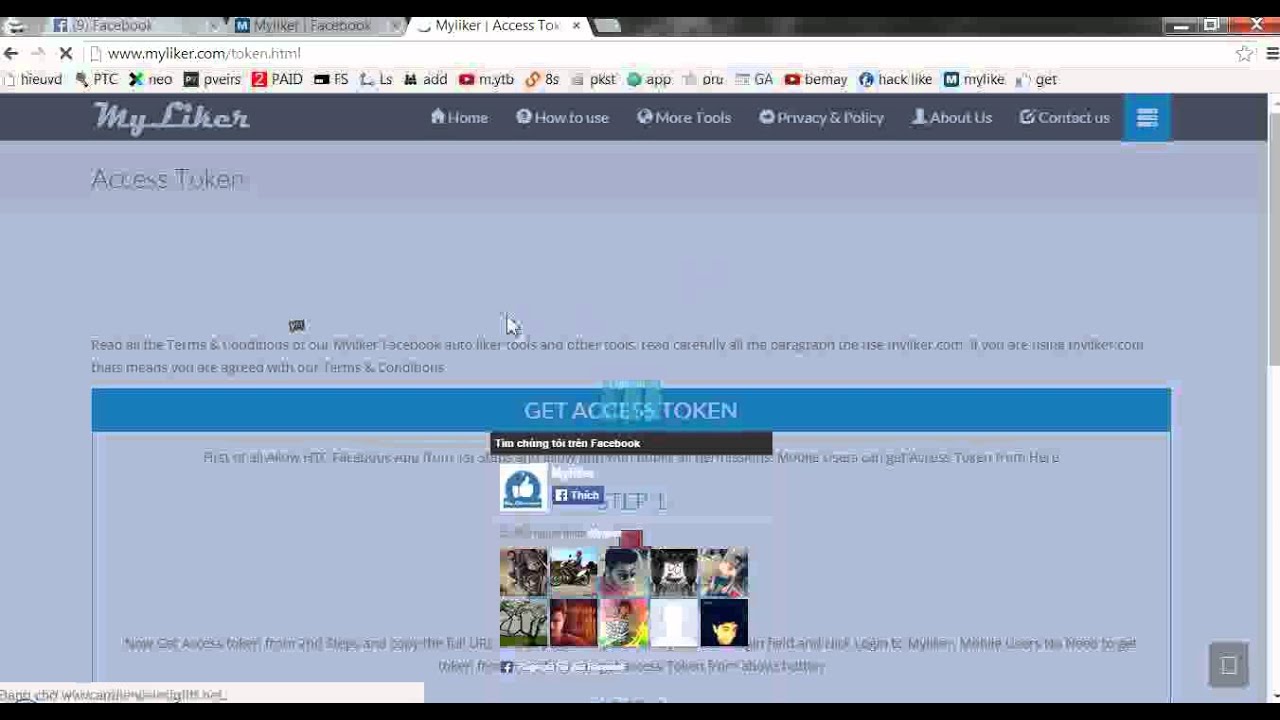Open the add bookmark
The image size is (1280, 720).
[x=426, y=79]
